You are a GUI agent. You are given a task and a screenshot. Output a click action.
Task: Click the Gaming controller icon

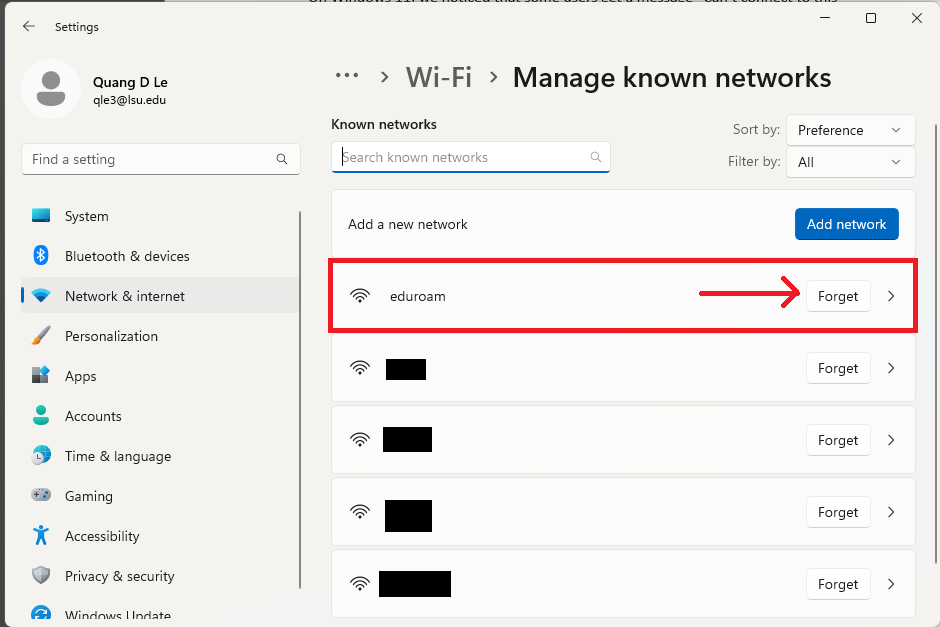[40, 496]
